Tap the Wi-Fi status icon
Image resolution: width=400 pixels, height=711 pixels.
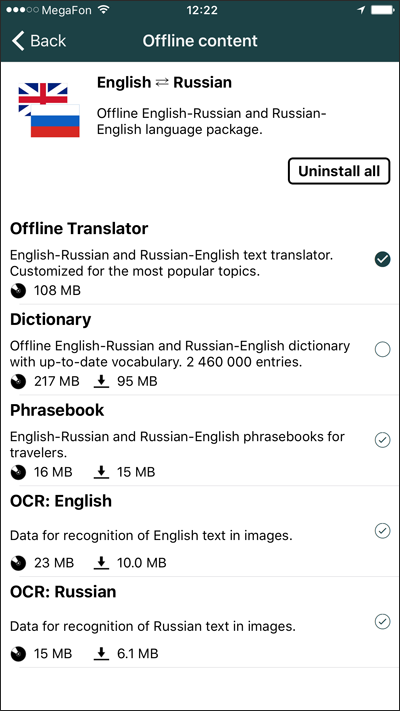point(104,10)
